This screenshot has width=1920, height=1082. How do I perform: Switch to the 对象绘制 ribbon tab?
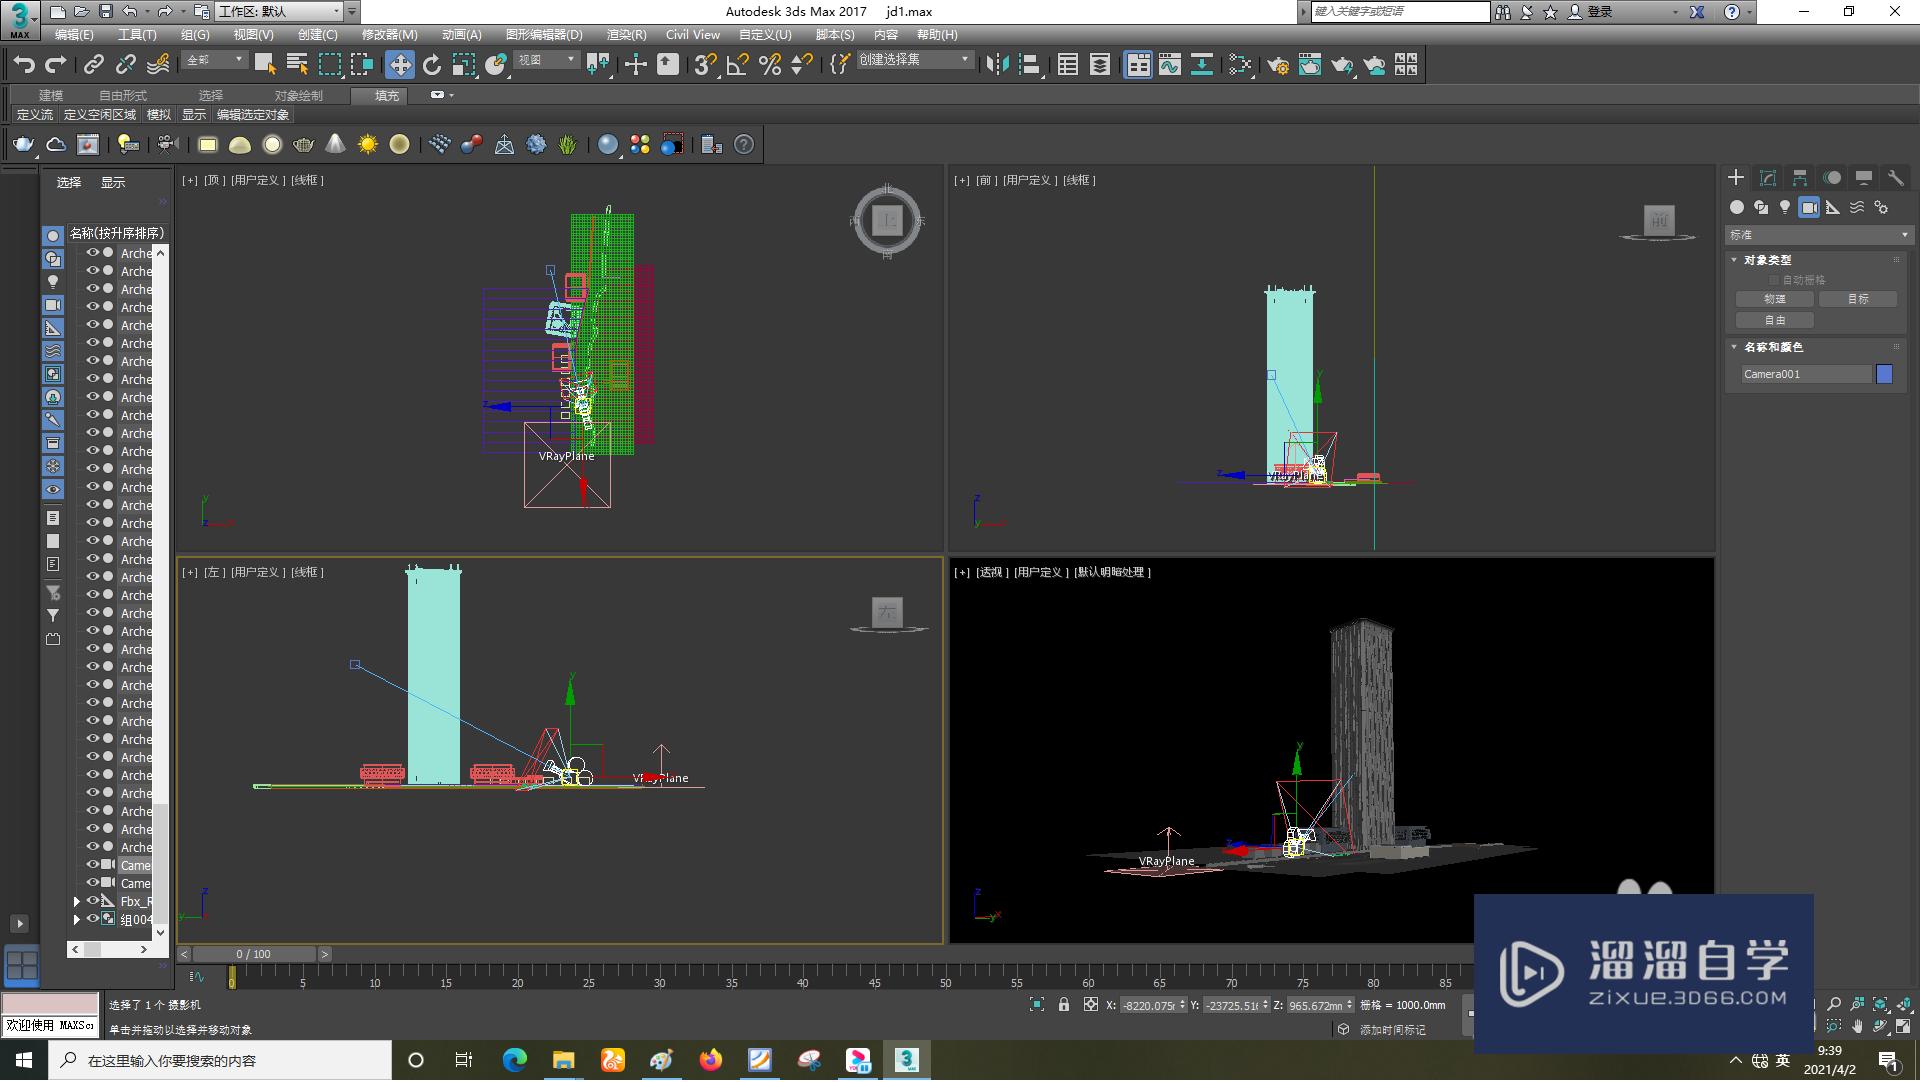click(299, 95)
